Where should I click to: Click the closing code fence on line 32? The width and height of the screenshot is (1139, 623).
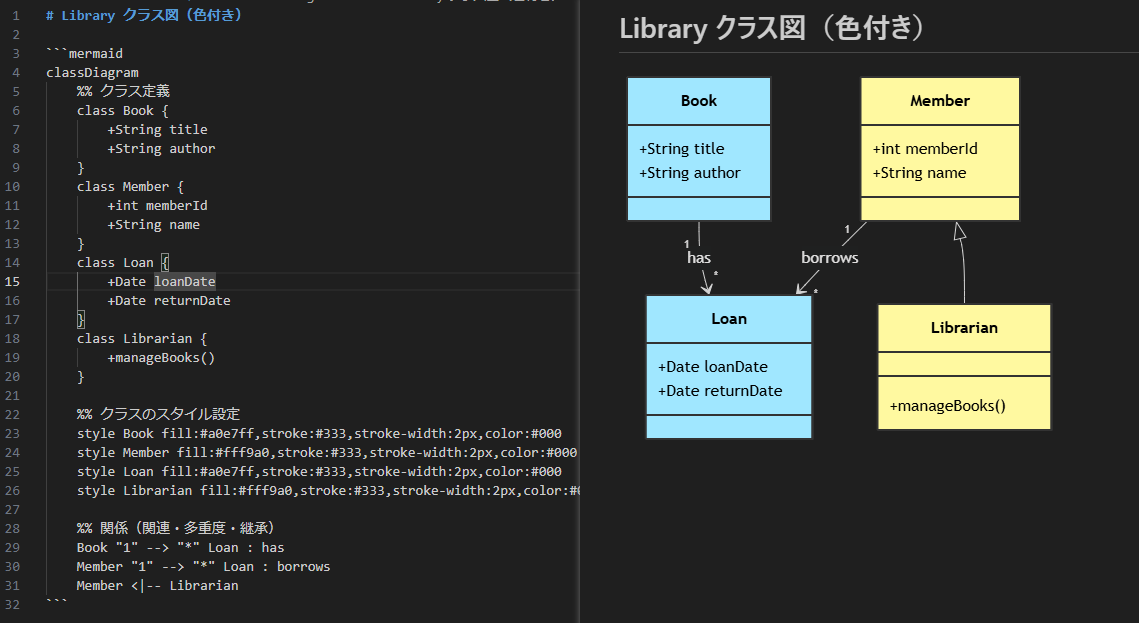click(57, 602)
